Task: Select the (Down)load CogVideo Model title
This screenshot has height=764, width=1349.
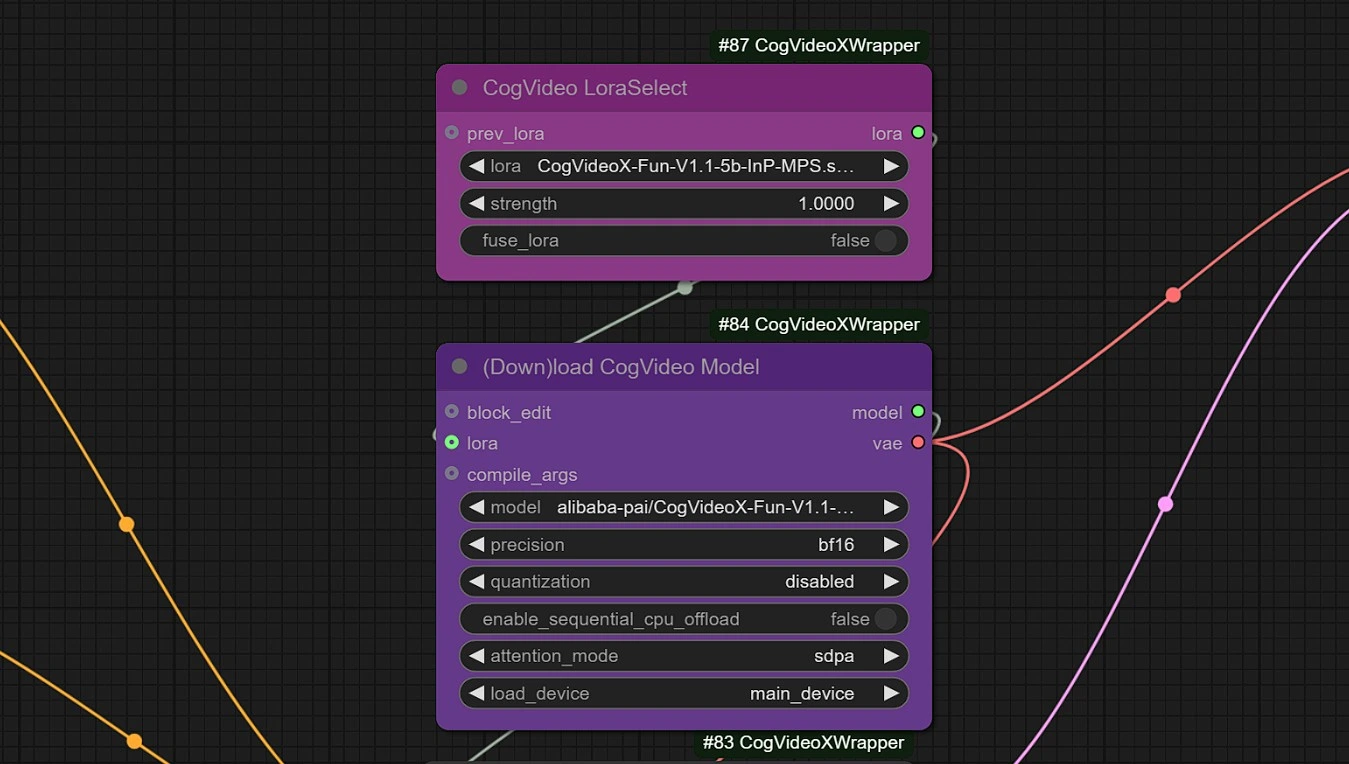Action: tap(621, 366)
